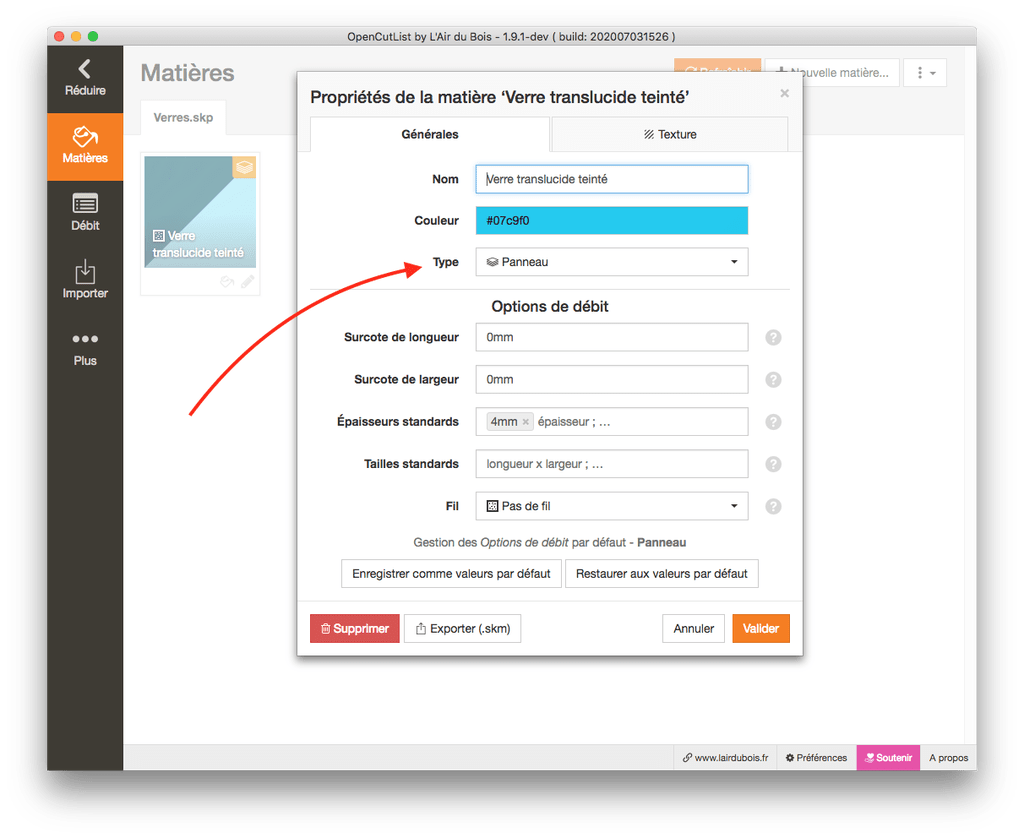Collapse the sidebar with the Réduire arrow
The width and height of the screenshot is (1024, 838).
[85, 79]
